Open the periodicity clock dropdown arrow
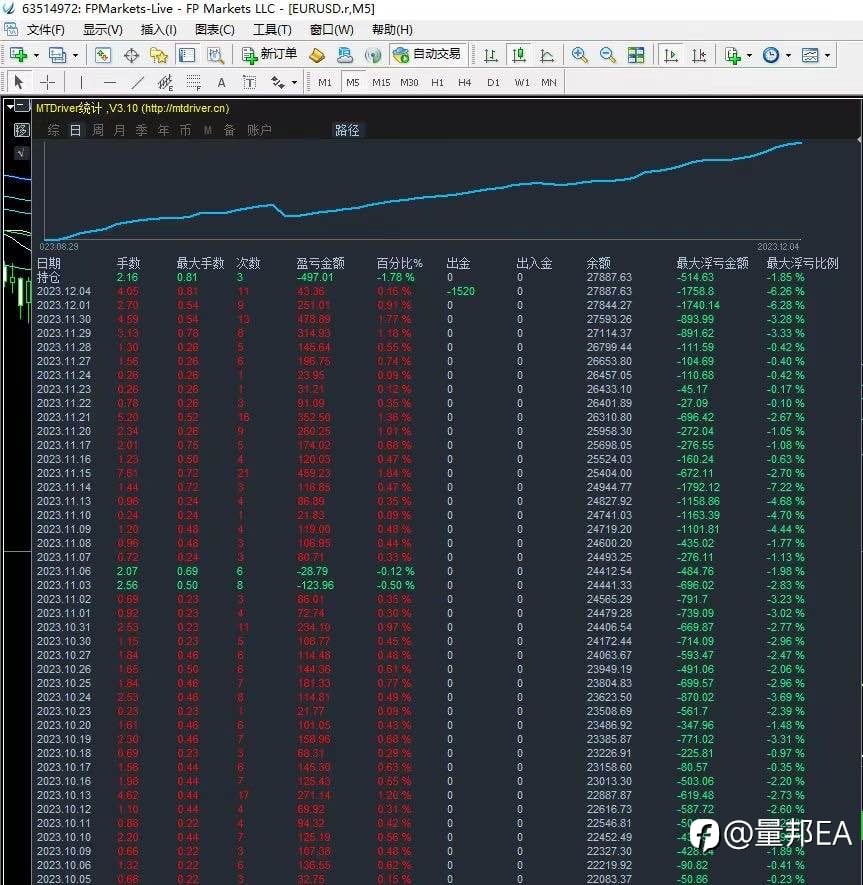This screenshot has height=885, width=863. pyautogui.click(x=788, y=55)
